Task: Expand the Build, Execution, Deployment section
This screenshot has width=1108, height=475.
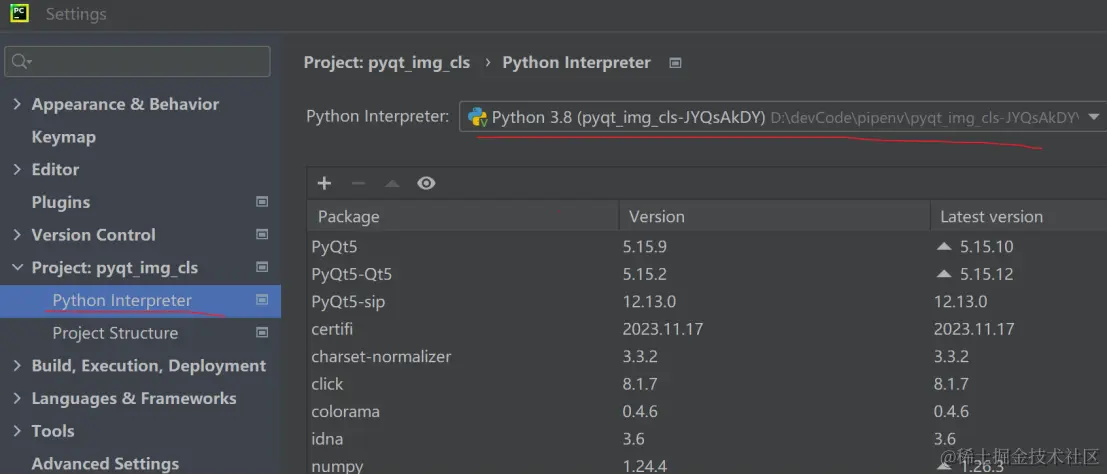Action: tap(17, 366)
